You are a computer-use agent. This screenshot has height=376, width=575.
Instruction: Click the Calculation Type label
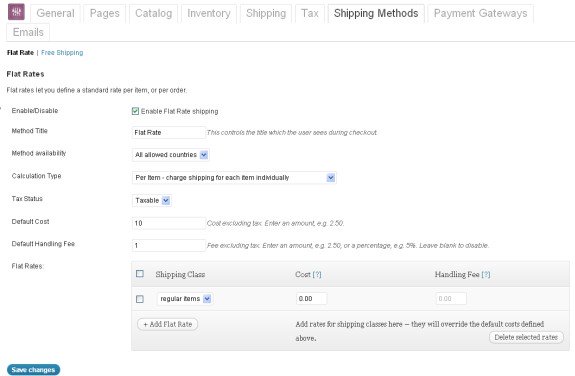(36, 176)
